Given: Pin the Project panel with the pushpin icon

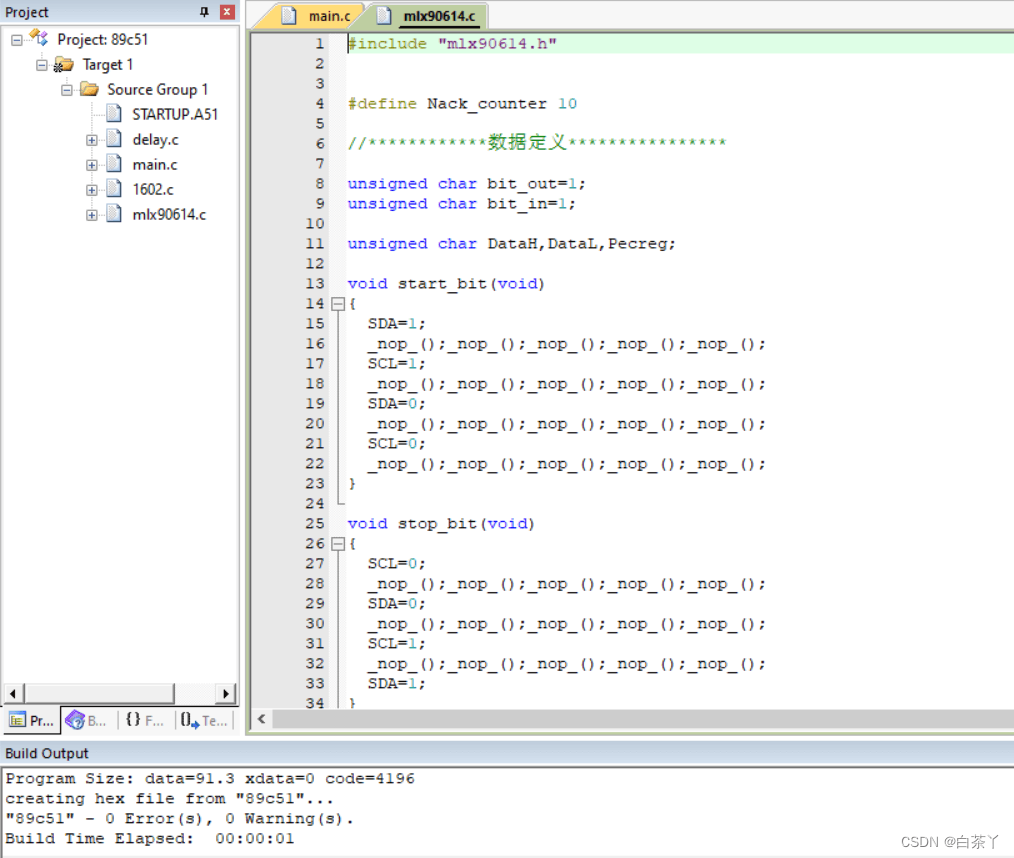Looking at the screenshot, I should pos(204,12).
